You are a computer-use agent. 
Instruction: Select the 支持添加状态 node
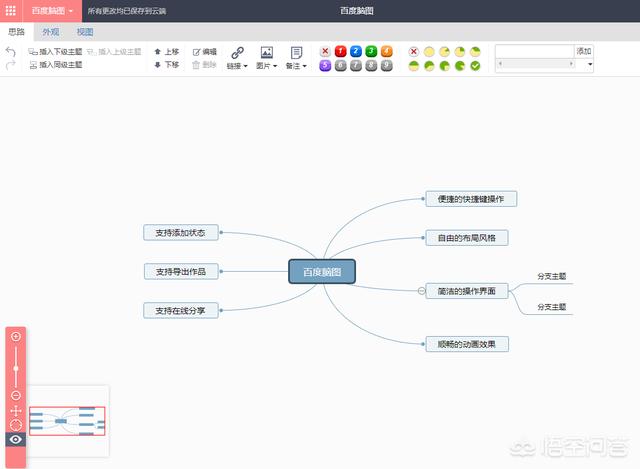tap(180, 233)
